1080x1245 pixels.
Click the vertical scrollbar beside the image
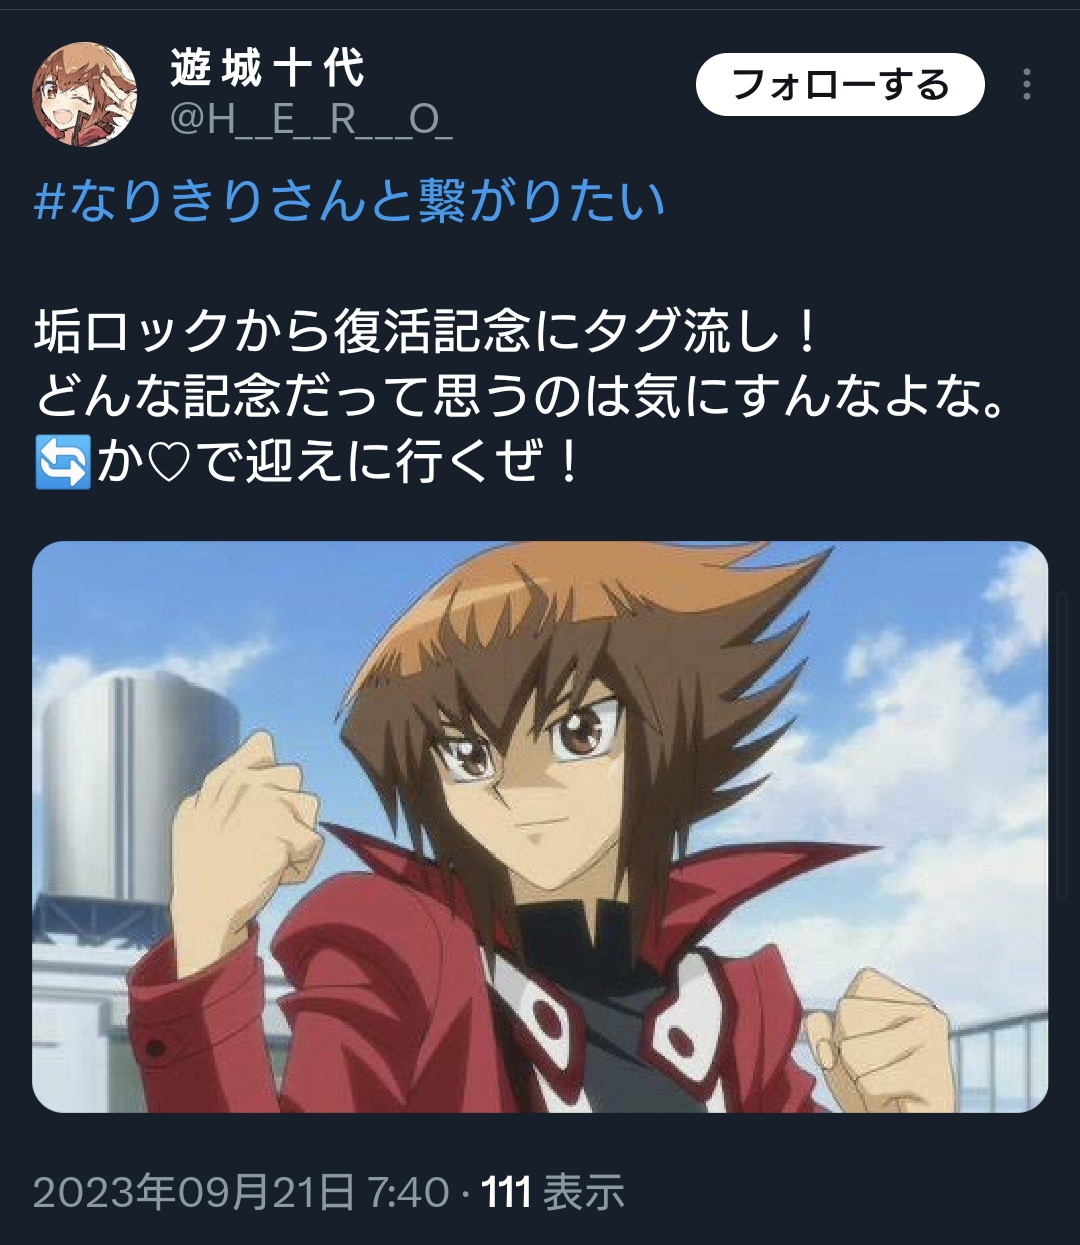pyautogui.click(x=1064, y=745)
